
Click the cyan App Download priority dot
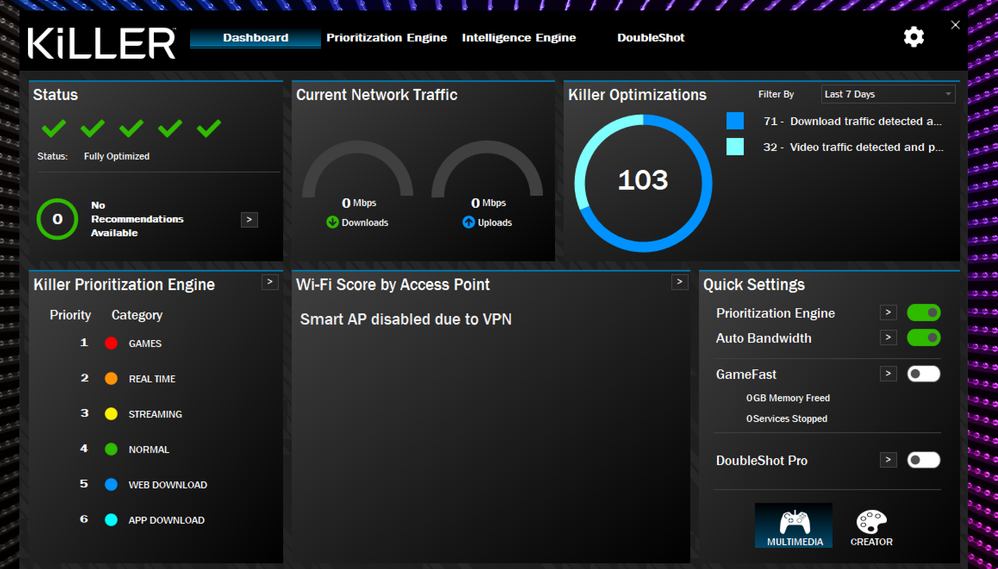pyautogui.click(x=111, y=520)
